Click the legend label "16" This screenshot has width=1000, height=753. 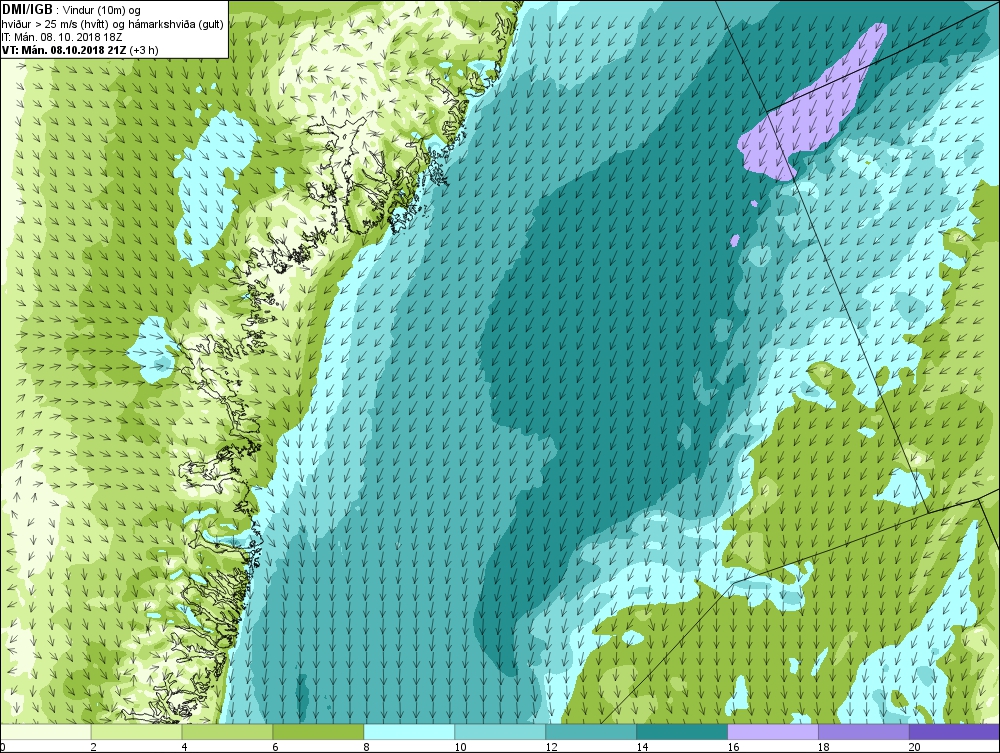pyautogui.click(x=733, y=747)
